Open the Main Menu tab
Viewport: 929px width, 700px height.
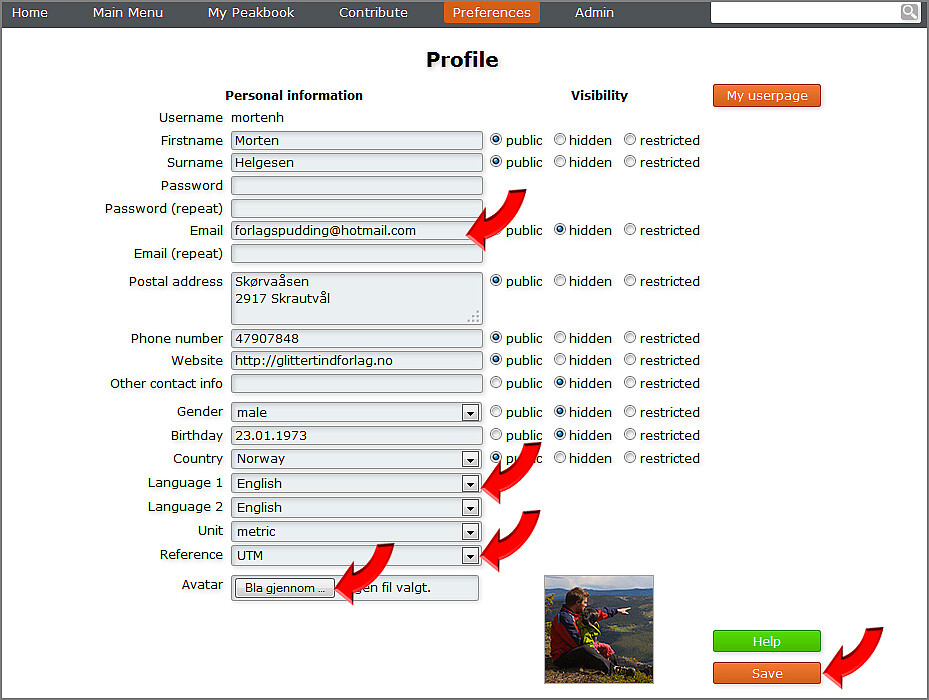pos(127,13)
